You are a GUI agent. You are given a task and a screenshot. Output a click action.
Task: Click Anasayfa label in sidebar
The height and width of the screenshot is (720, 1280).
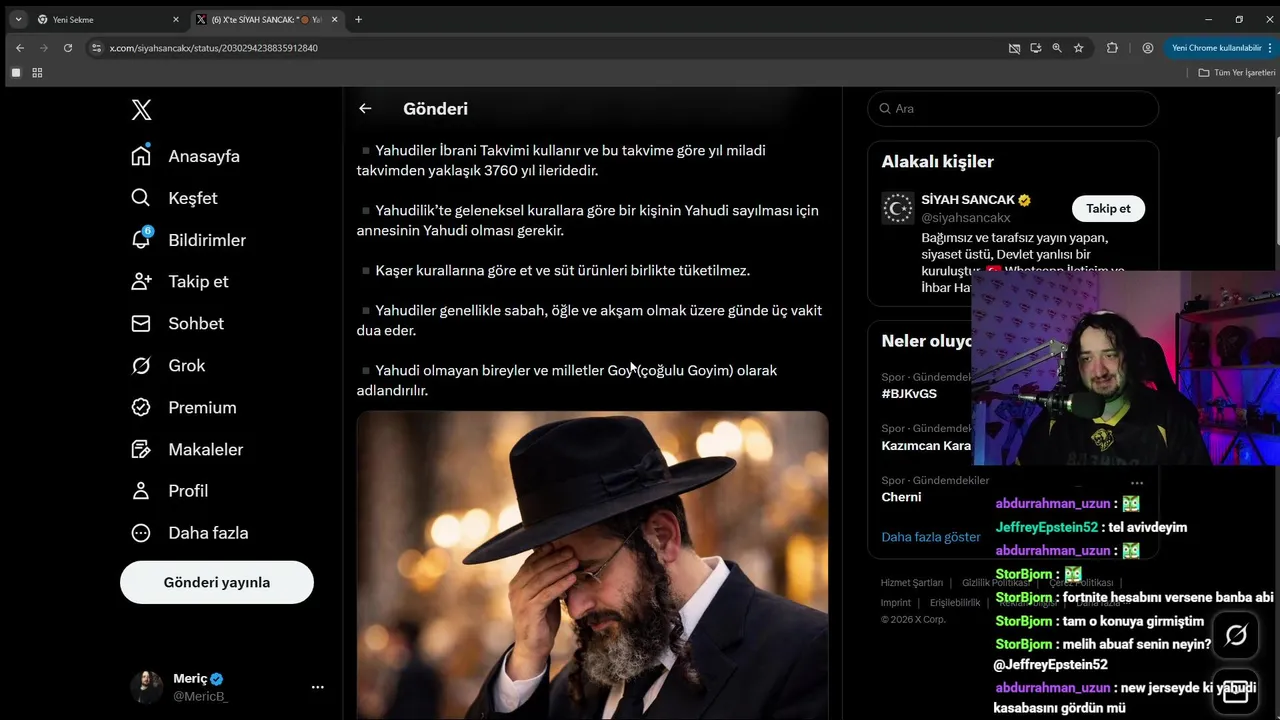pyautogui.click(x=204, y=156)
